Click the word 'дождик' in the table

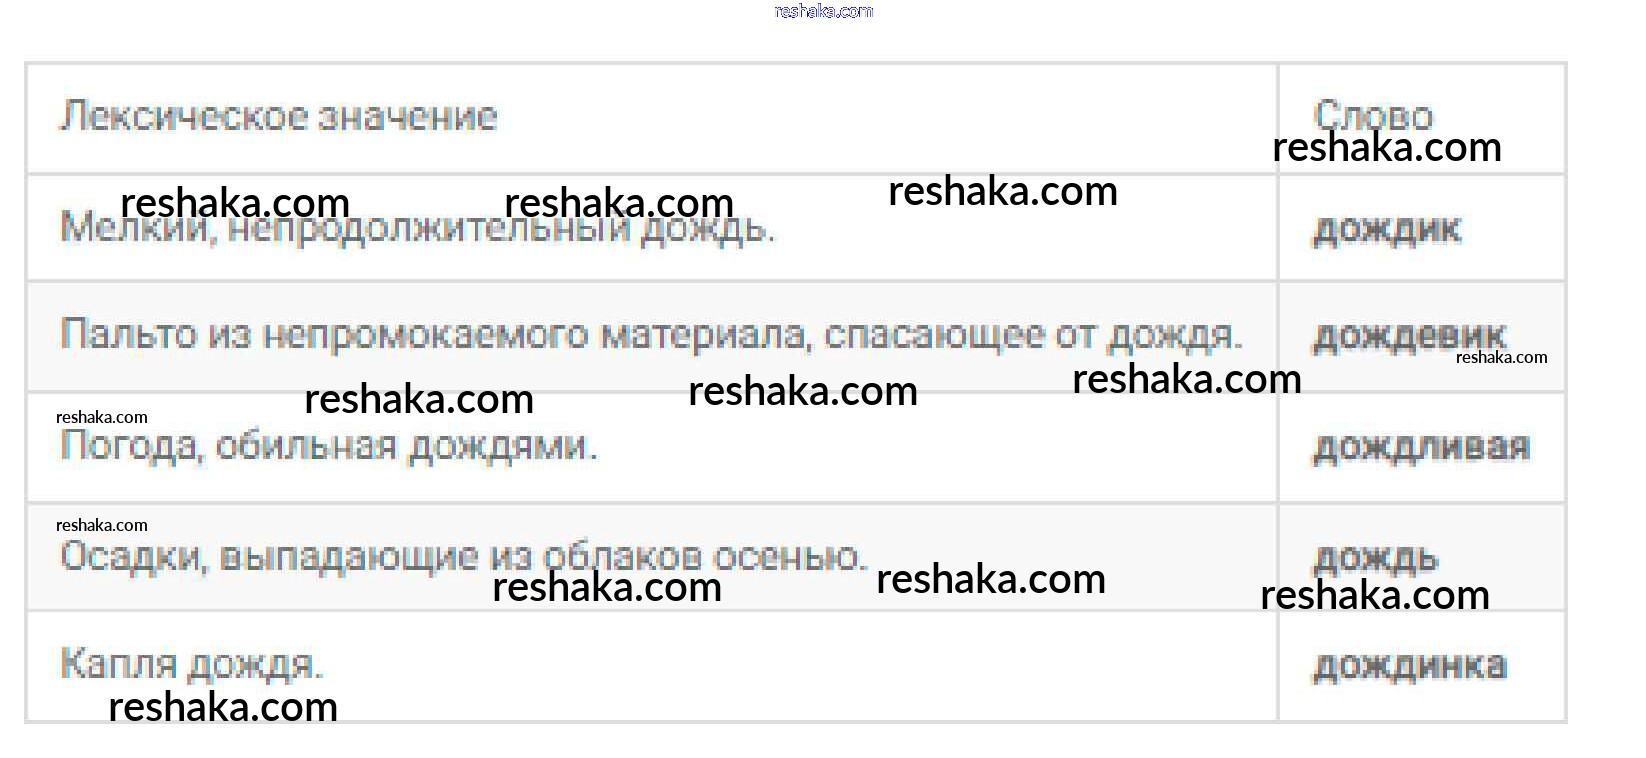pyautogui.click(x=1386, y=230)
